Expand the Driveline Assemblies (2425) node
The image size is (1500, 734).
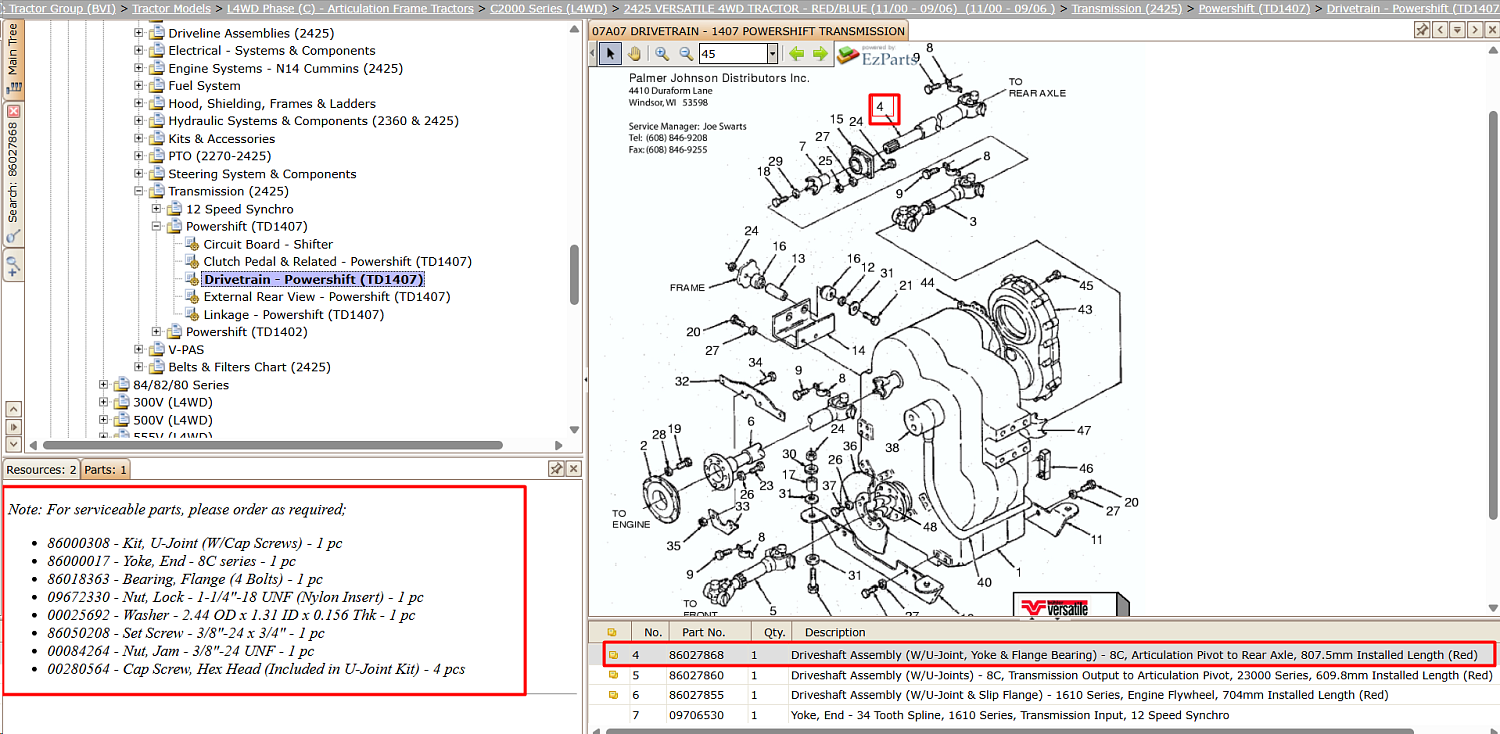(x=139, y=33)
